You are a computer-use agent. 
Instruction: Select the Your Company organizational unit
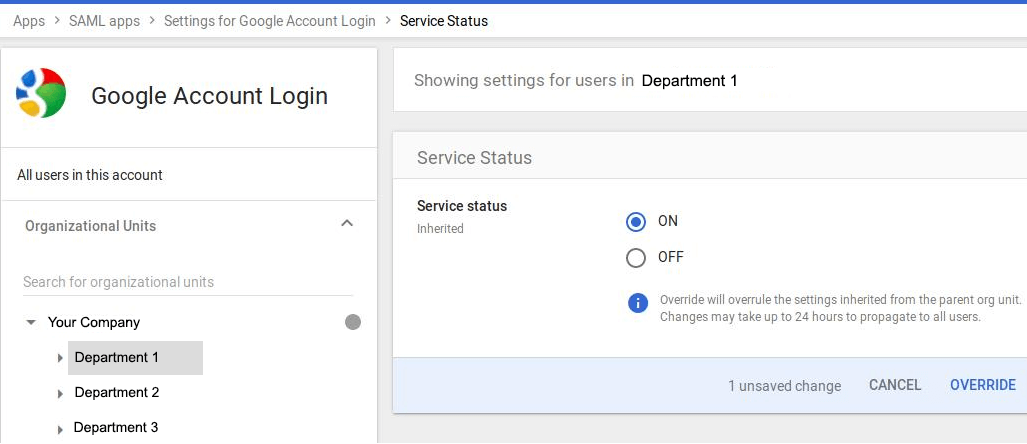94,322
